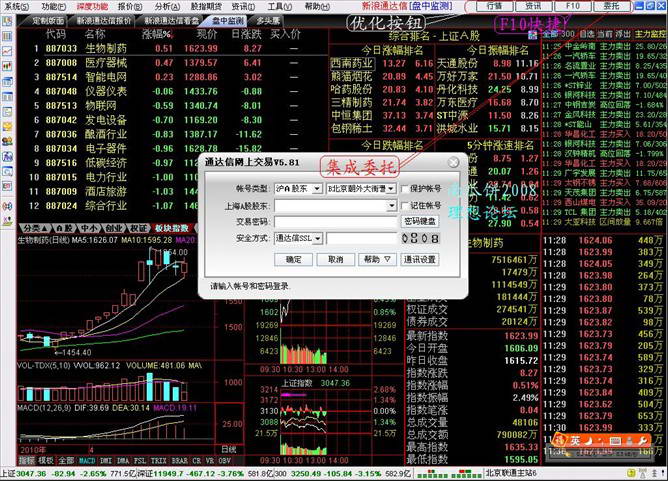Click the red-green candlestick icon in left sidebar
This screenshot has height=481, width=668.
pyautogui.click(x=7, y=66)
